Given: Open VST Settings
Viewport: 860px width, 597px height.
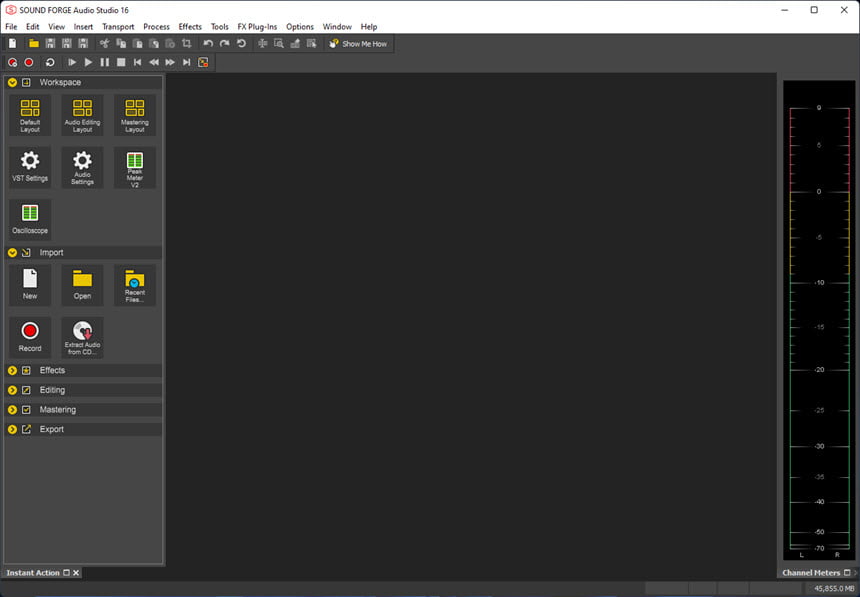Looking at the screenshot, I should click(30, 167).
